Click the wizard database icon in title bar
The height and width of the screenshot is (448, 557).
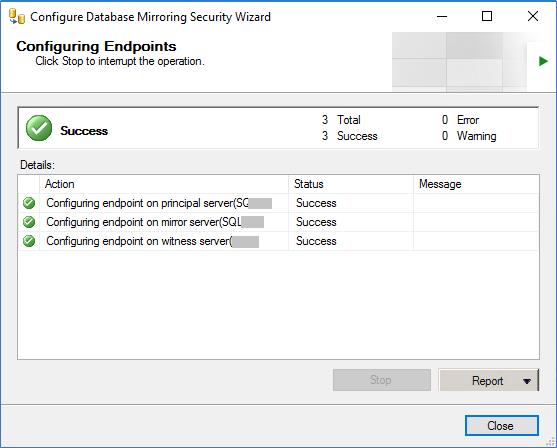[x=17, y=17]
